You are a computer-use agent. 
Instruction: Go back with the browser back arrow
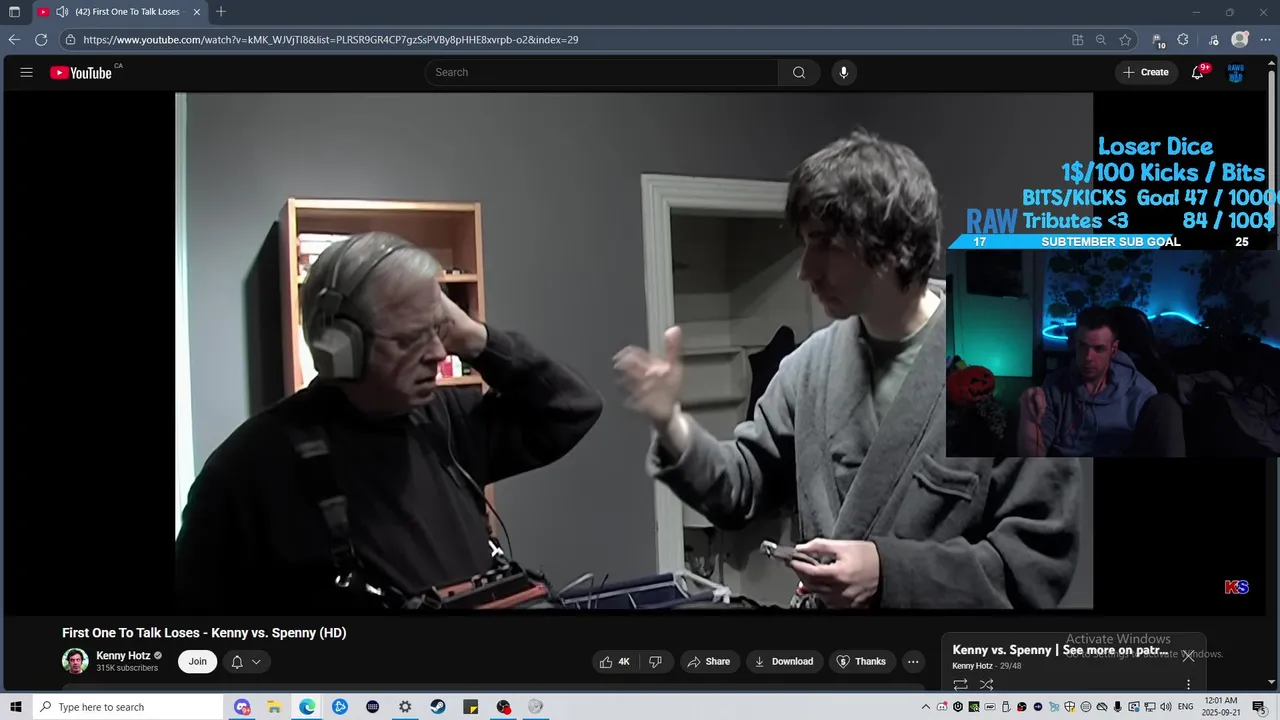pos(14,40)
